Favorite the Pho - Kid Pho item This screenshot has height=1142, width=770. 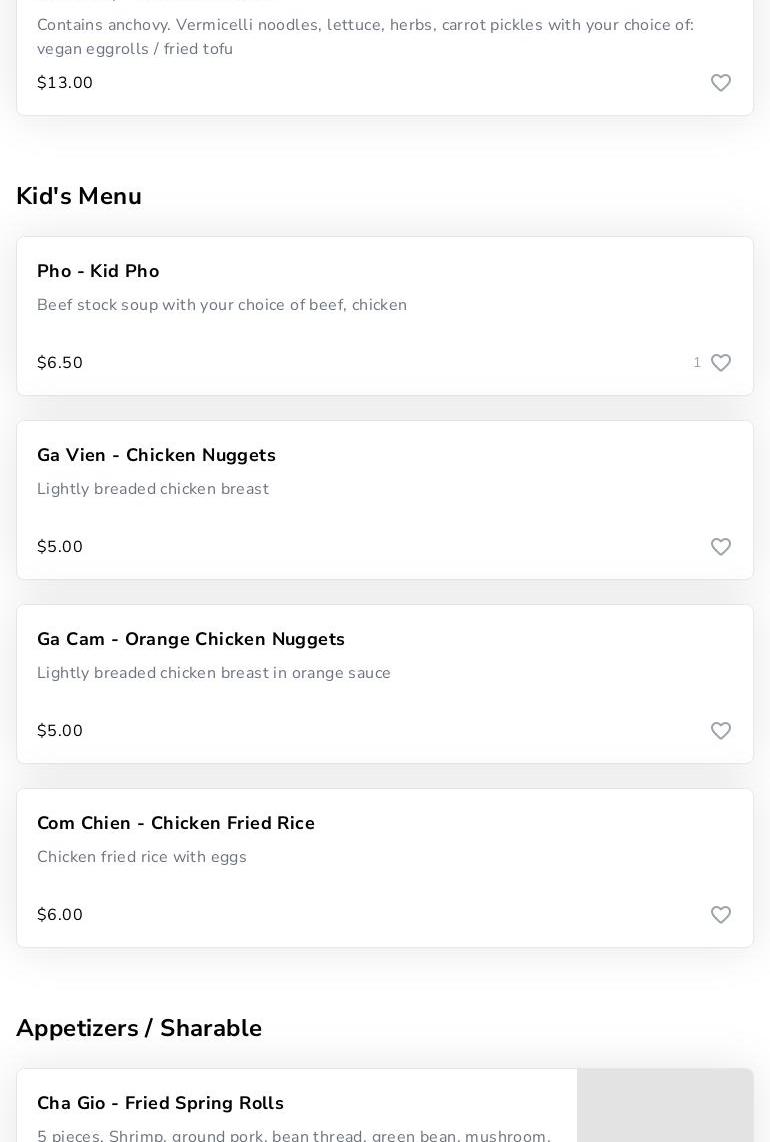pos(720,363)
